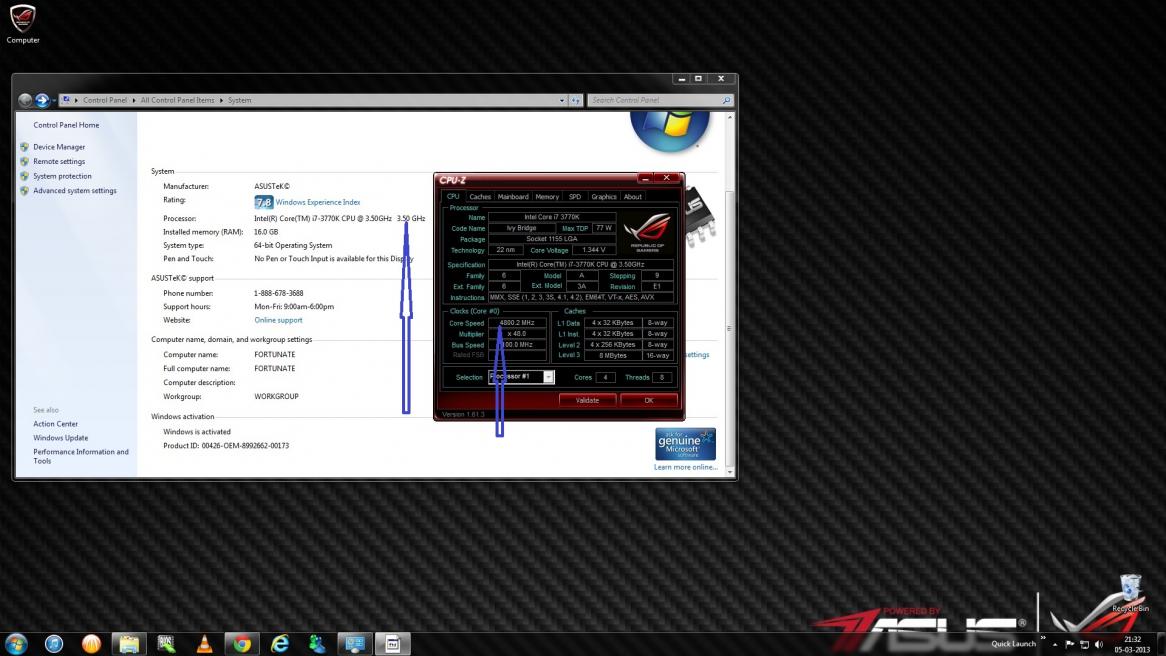Click the Quick Launch toolbar label

[1013, 644]
